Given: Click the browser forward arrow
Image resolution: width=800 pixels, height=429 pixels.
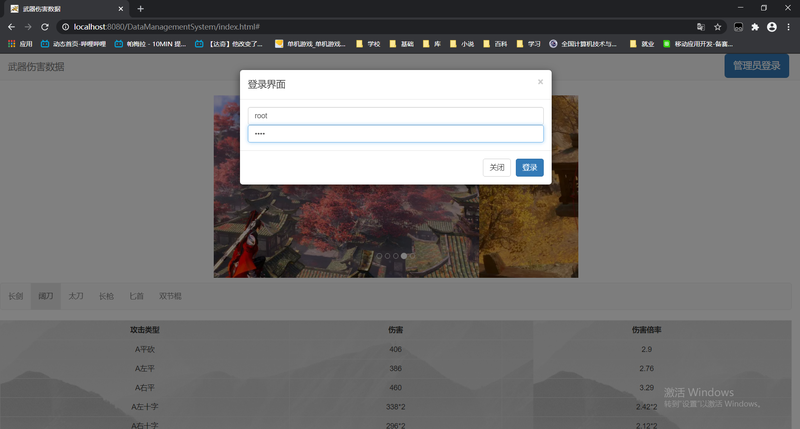Looking at the screenshot, I should click(28, 27).
